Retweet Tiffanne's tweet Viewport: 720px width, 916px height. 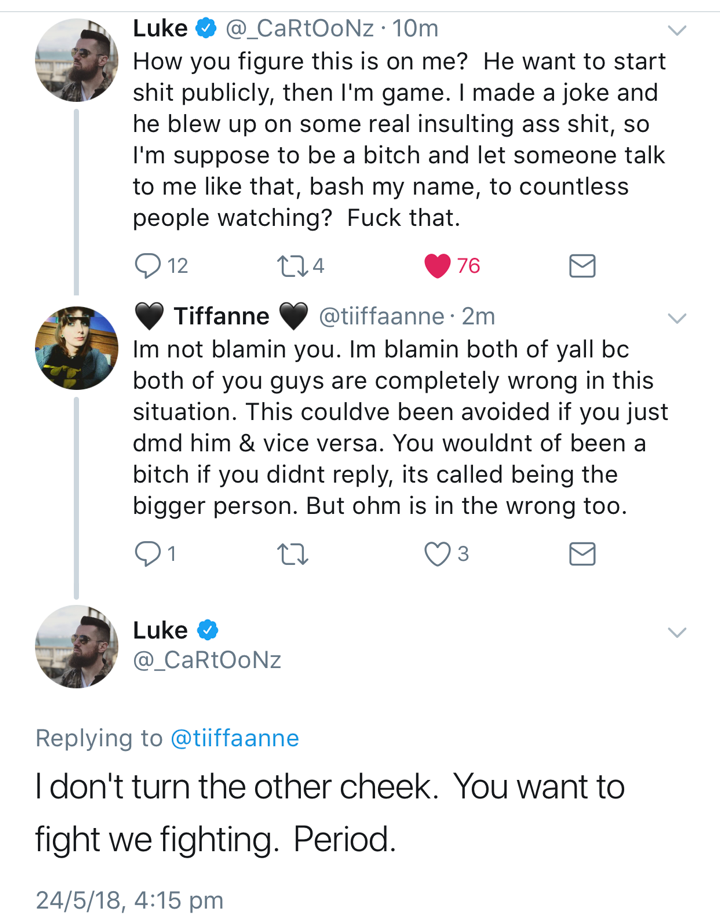click(292, 554)
